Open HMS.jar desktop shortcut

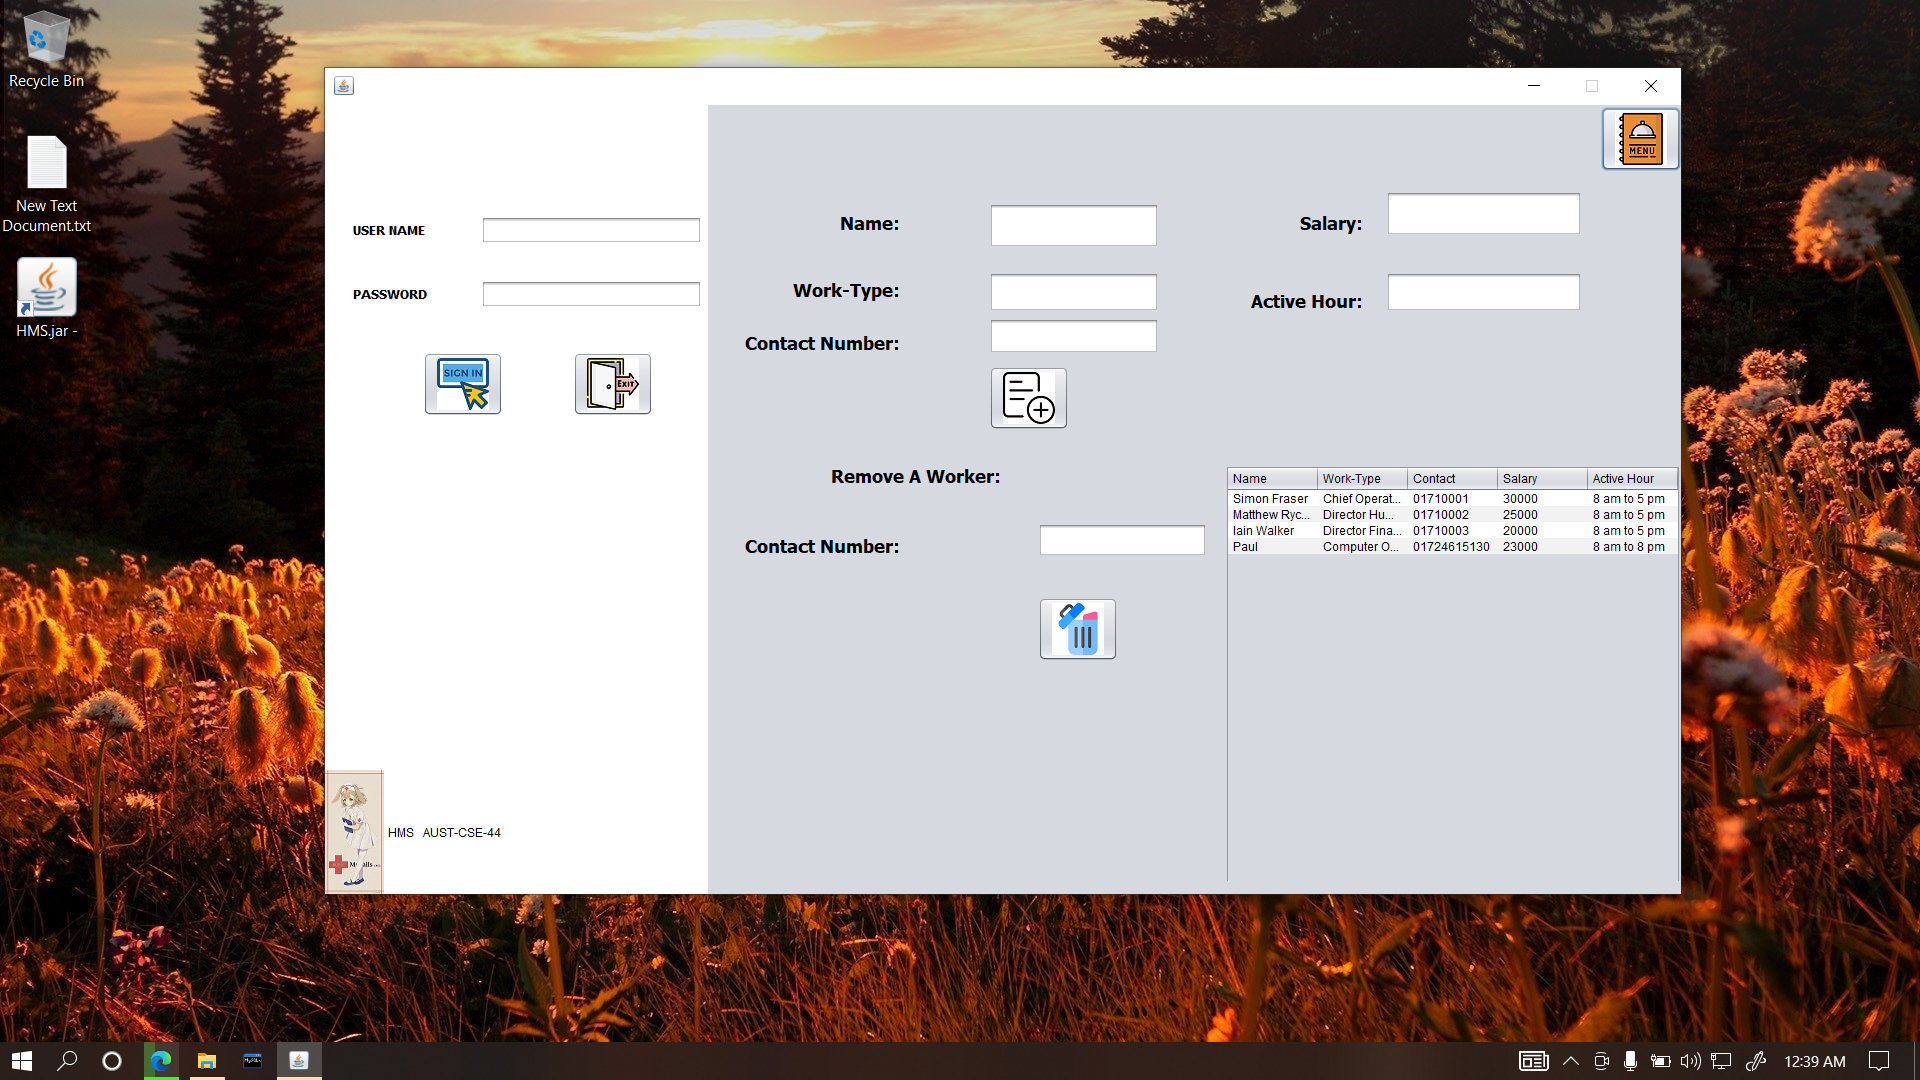(x=46, y=288)
